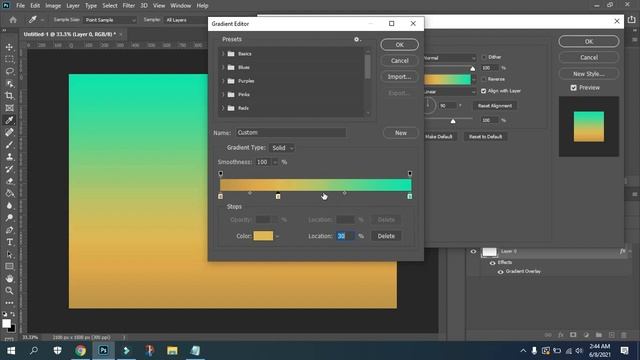The height and width of the screenshot is (360, 640).
Task: Open Edit Toolbar three-dots menu
Action: point(9,303)
